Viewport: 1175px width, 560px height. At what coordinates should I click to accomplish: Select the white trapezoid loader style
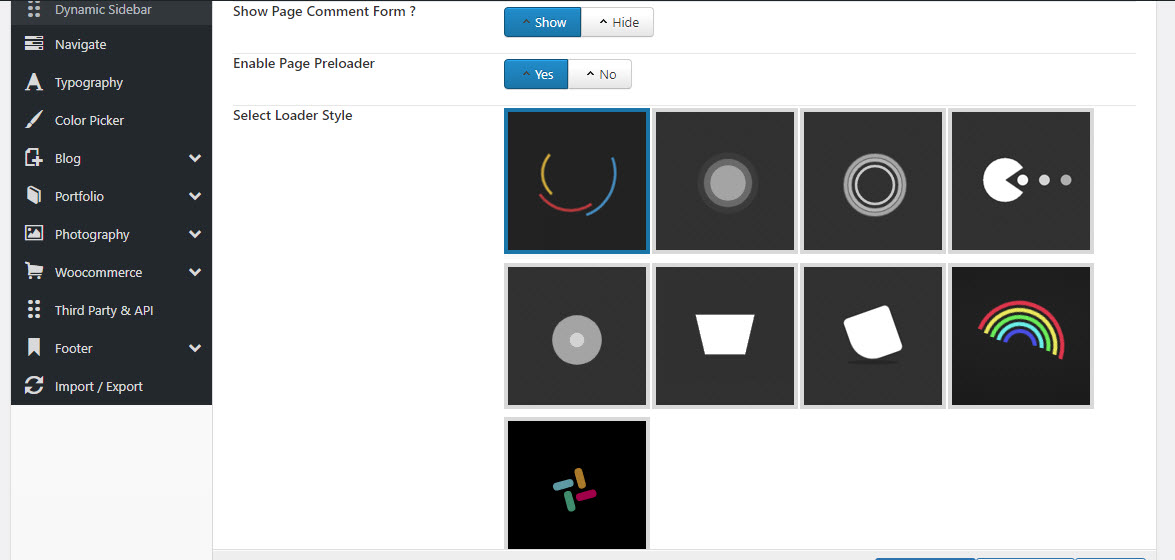[725, 336]
